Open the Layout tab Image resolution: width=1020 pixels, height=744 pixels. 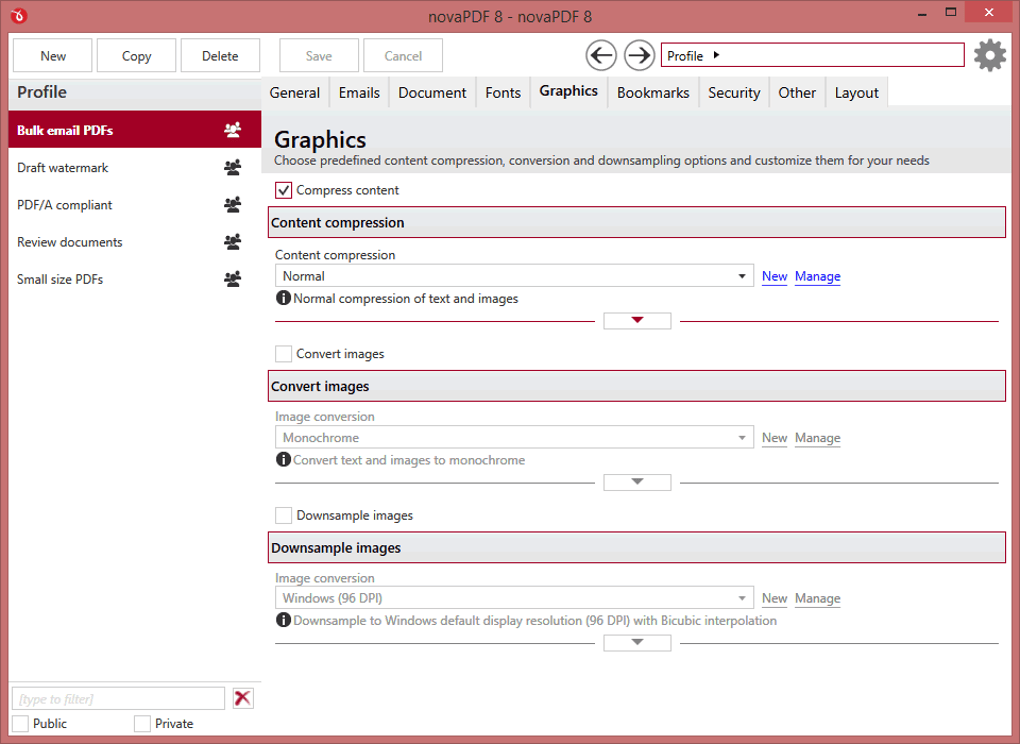pyautogui.click(x=857, y=93)
